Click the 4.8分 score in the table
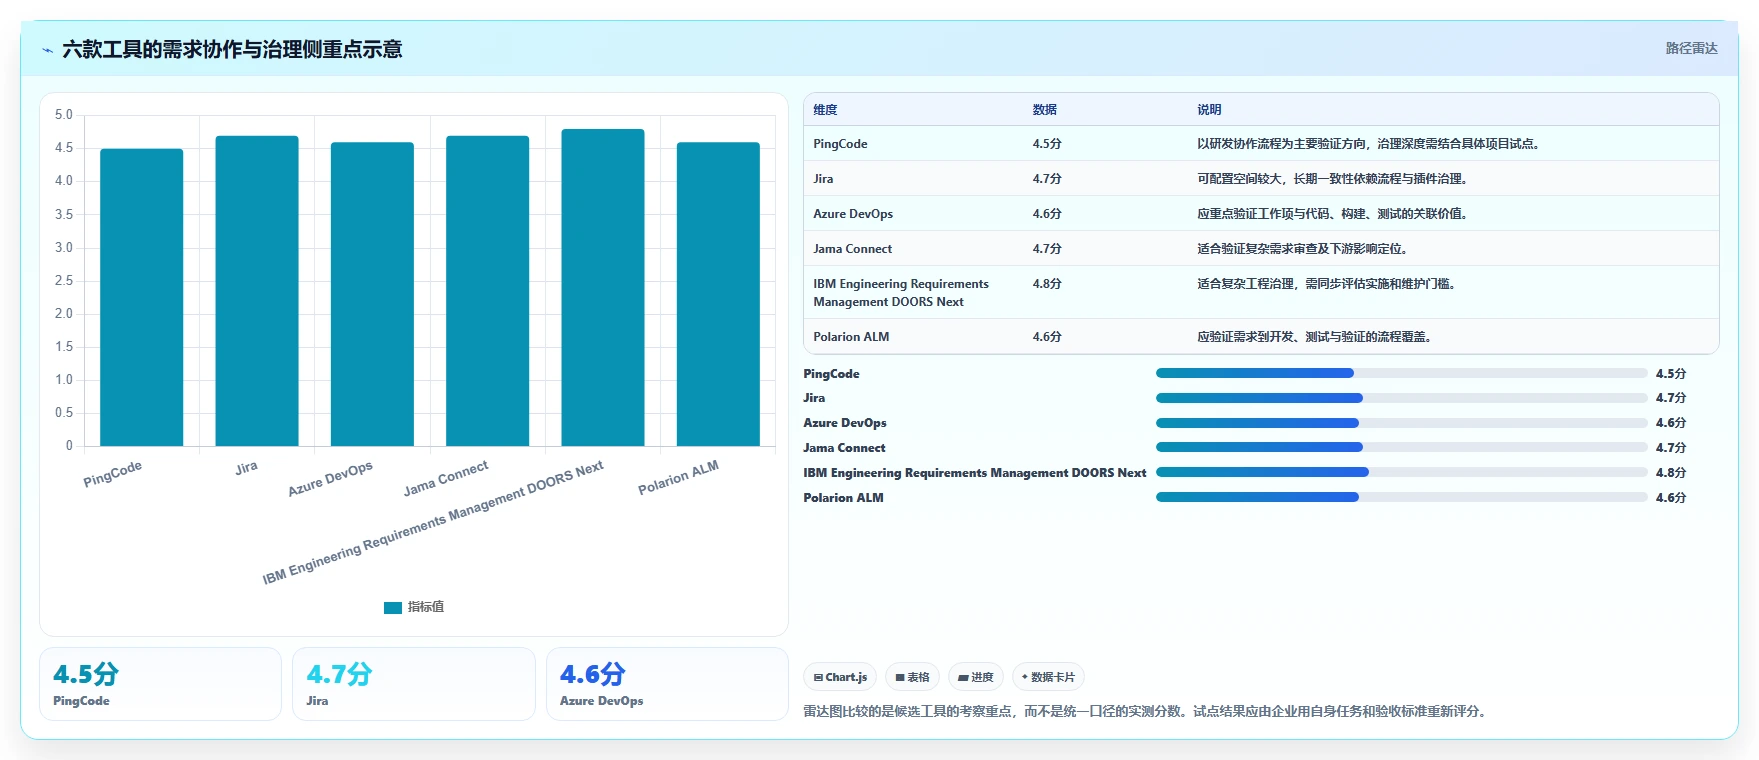 tap(1047, 284)
